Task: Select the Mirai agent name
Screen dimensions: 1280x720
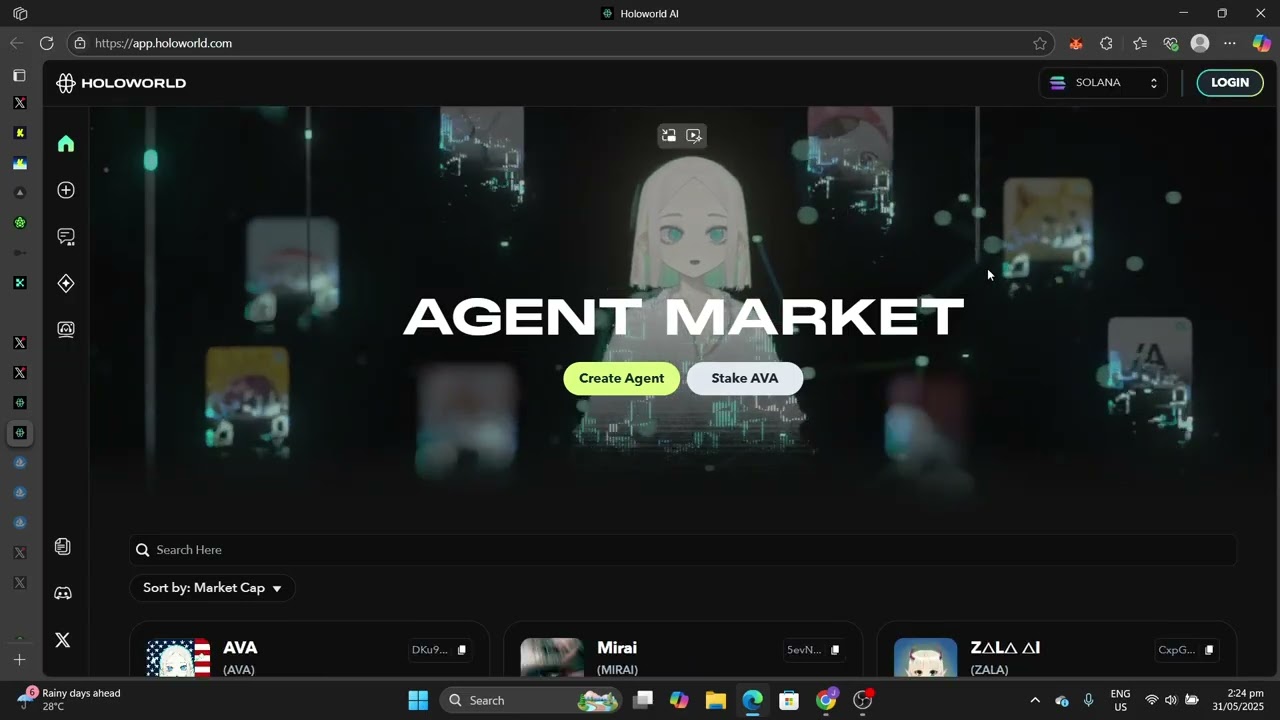Action: (617, 648)
